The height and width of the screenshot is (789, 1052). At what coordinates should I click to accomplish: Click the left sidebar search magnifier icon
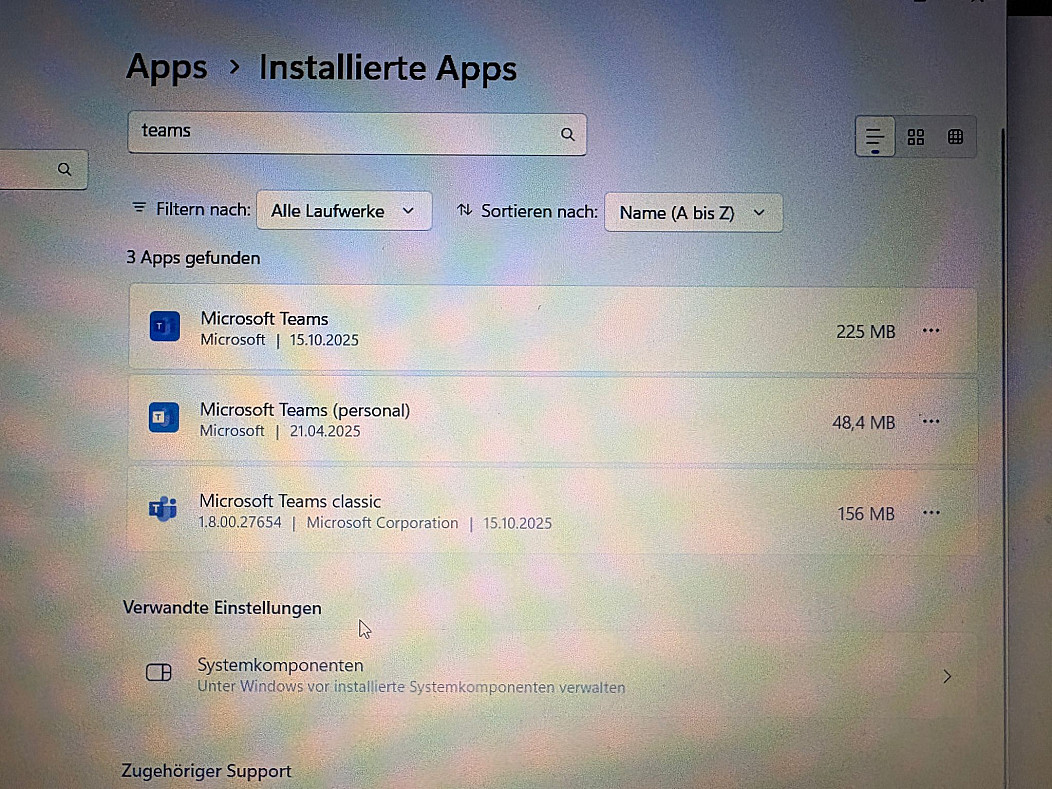(65, 169)
